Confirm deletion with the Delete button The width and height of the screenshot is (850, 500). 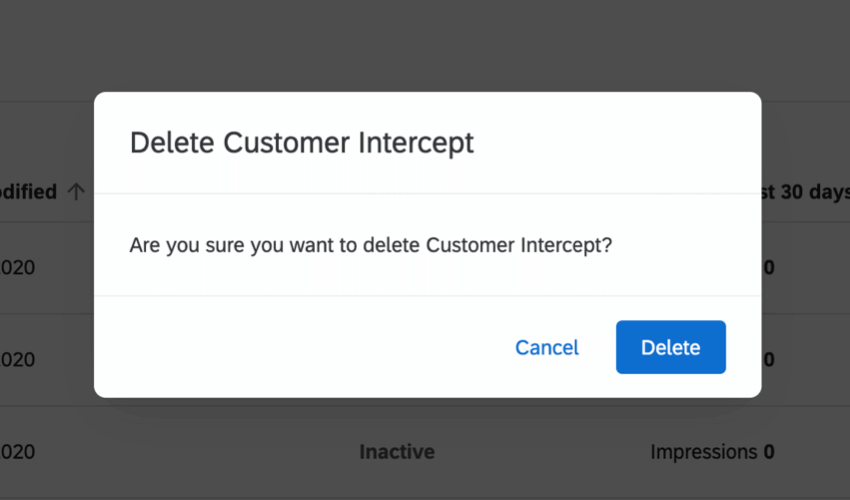pos(670,347)
